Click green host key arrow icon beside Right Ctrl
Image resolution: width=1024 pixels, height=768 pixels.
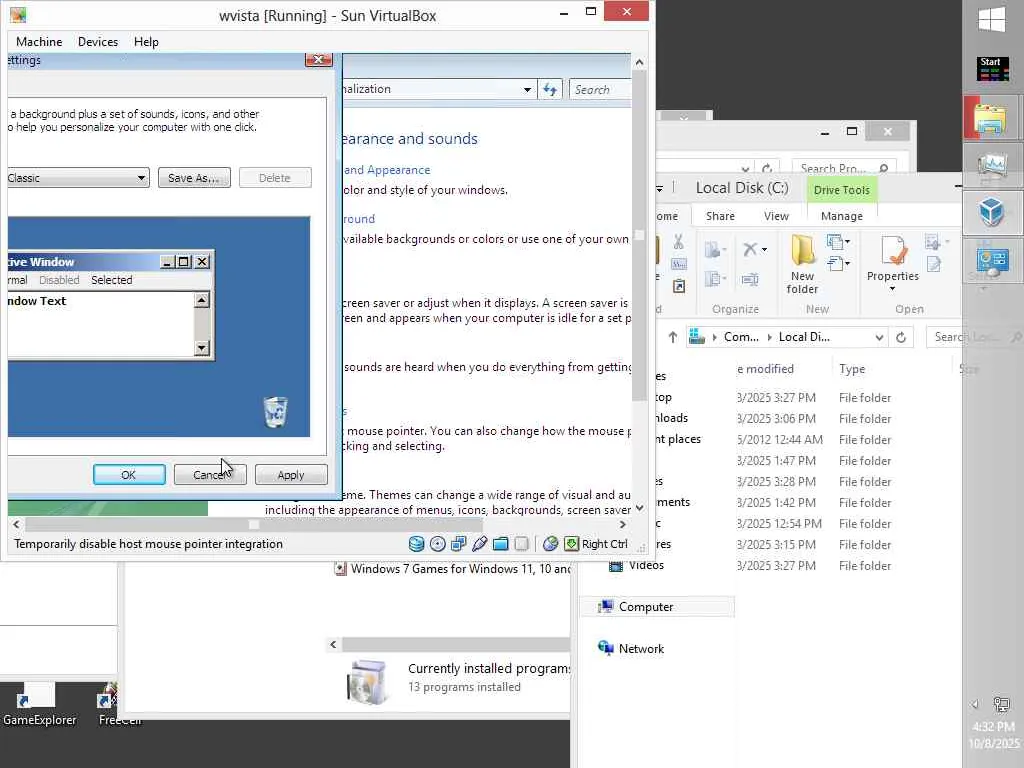pyautogui.click(x=571, y=543)
